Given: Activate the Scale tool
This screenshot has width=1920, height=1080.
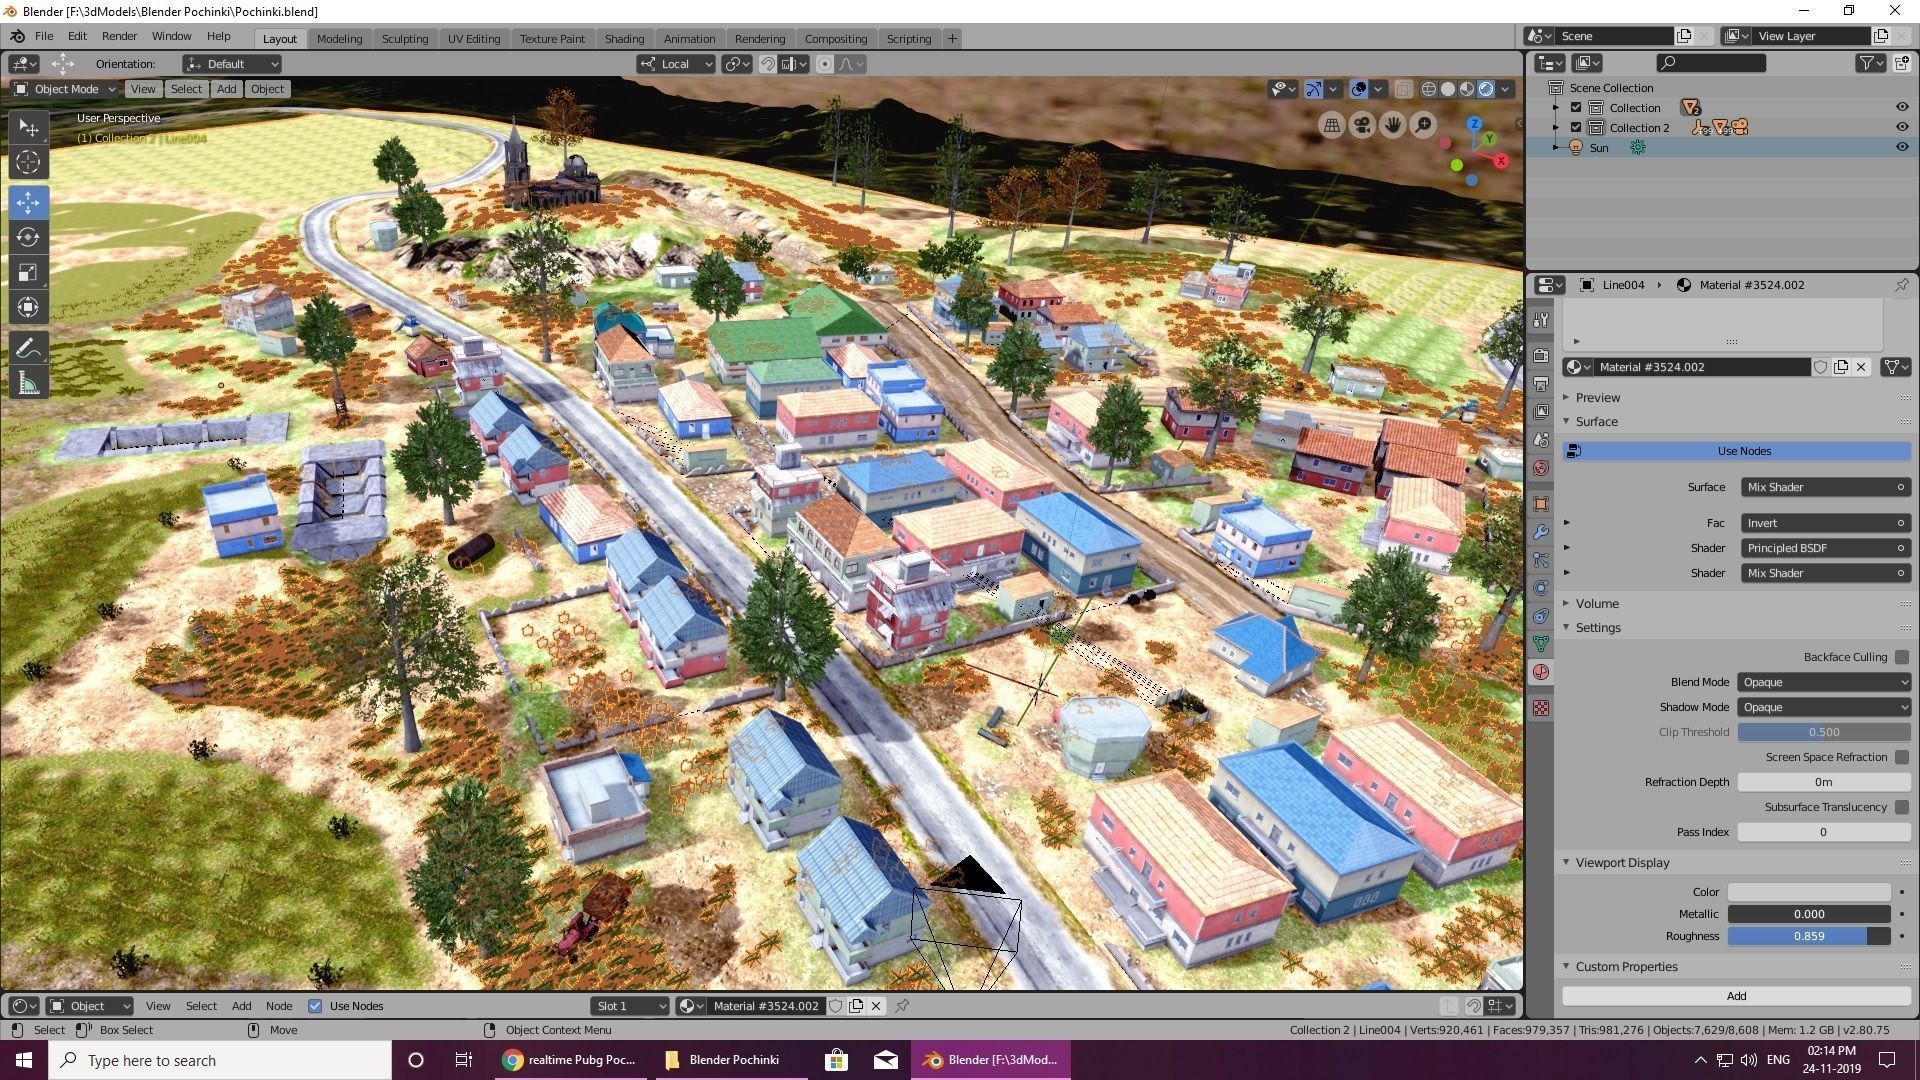Looking at the screenshot, I should click(x=28, y=272).
